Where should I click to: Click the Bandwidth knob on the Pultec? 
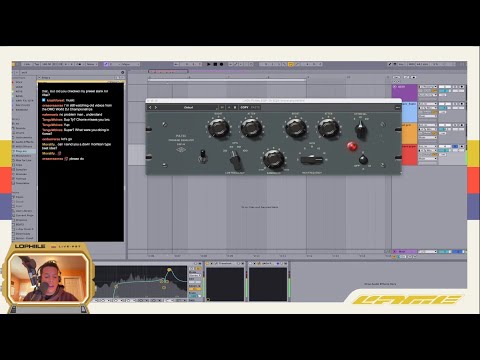click(x=274, y=159)
